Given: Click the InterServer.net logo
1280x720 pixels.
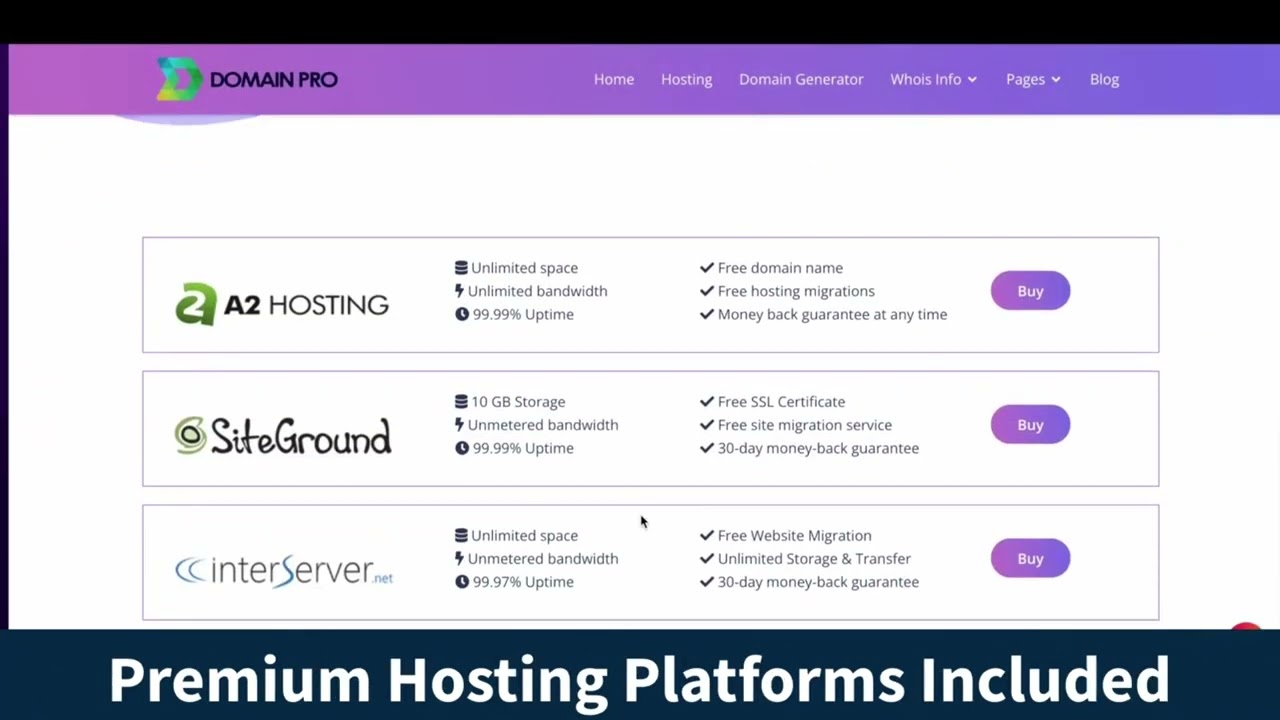Looking at the screenshot, I should [284, 570].
